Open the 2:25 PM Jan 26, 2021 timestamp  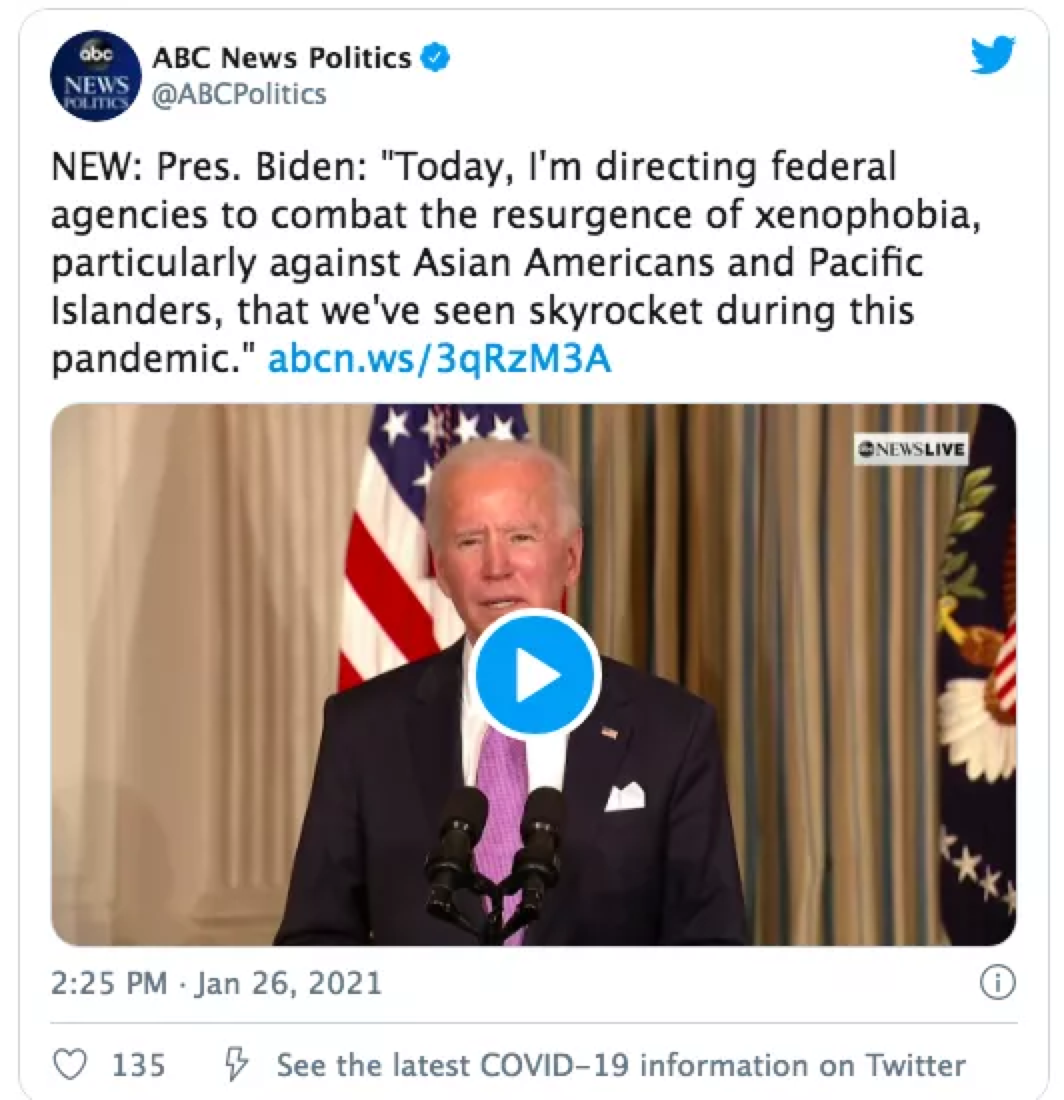click(216, 983)
